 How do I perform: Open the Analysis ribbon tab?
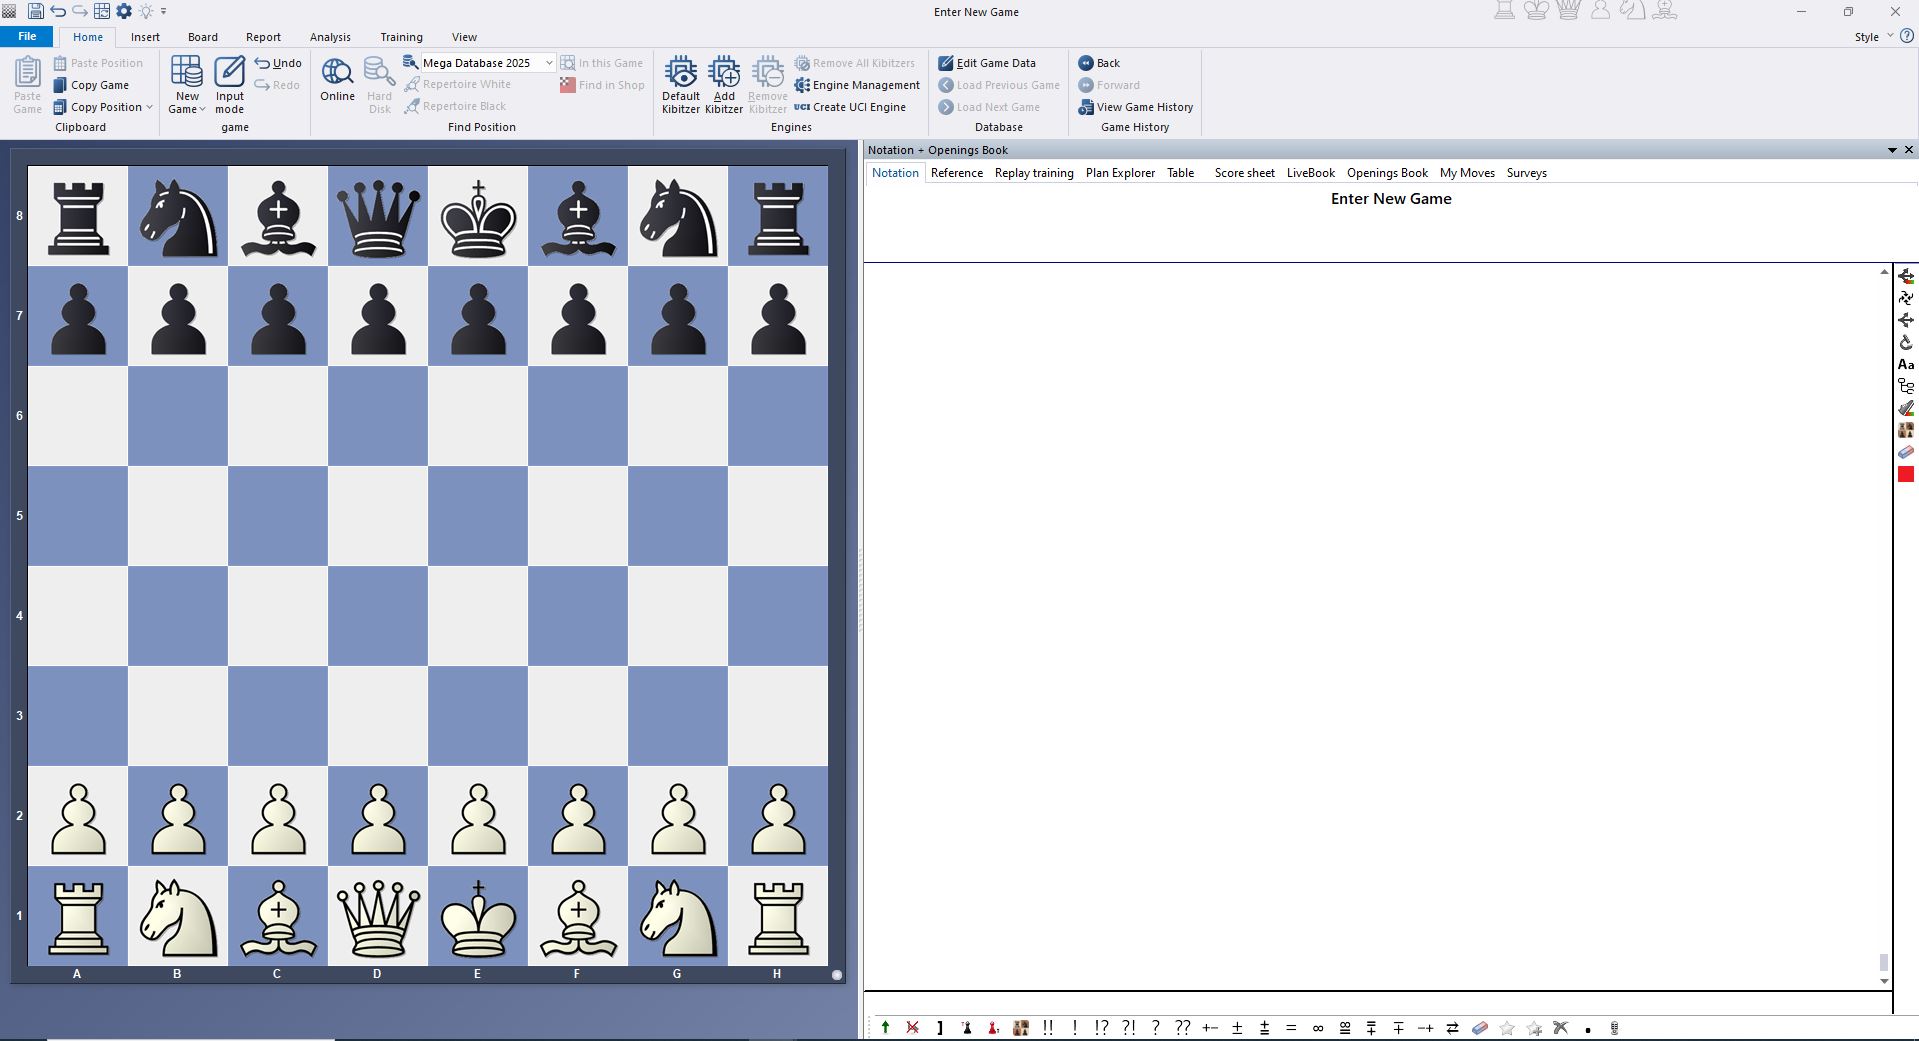point(330,37)
